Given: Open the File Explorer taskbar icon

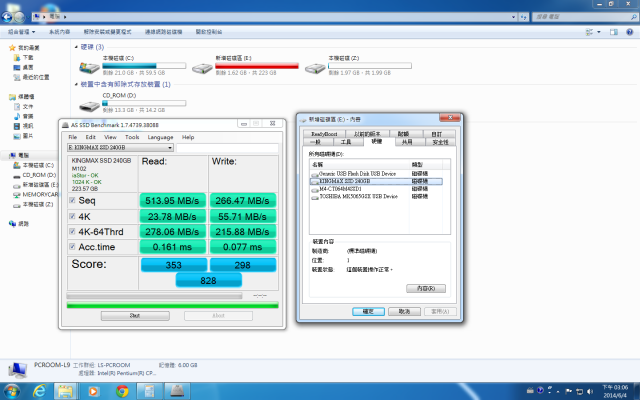Looking at the screenshot, I should pos(65,391).
